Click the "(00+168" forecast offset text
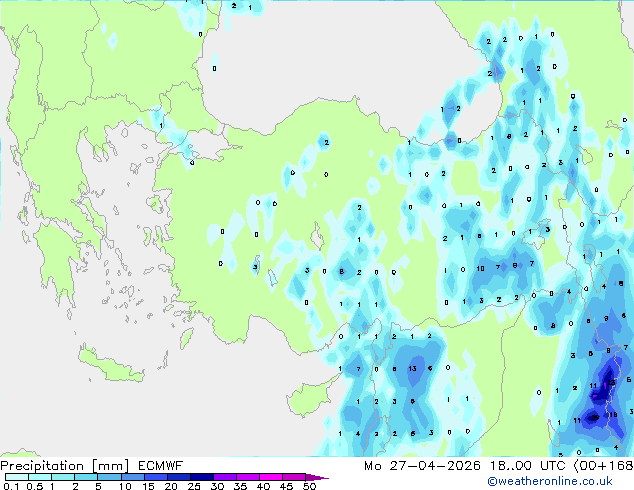 (x=603, y=466)
